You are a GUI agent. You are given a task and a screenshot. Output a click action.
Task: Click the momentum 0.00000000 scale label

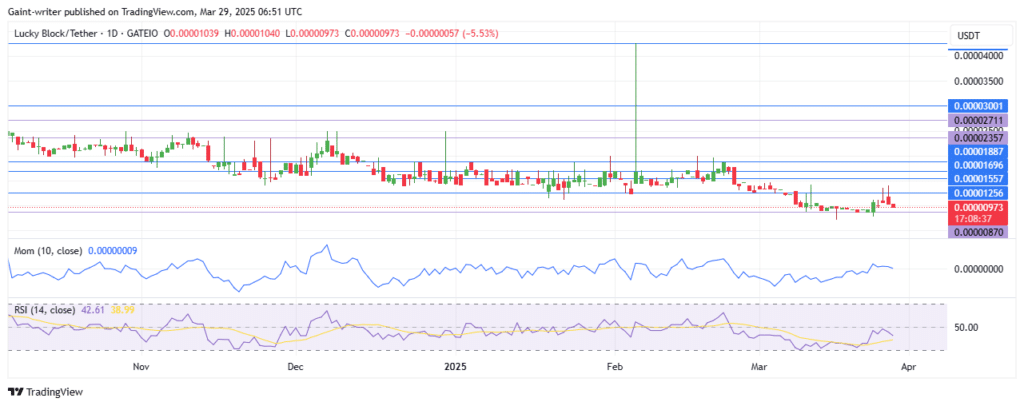[979, 268]
